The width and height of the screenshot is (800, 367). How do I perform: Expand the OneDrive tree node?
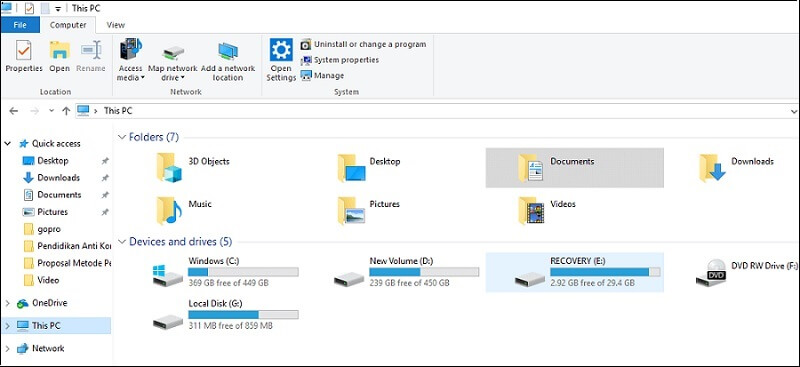point(8,303)
